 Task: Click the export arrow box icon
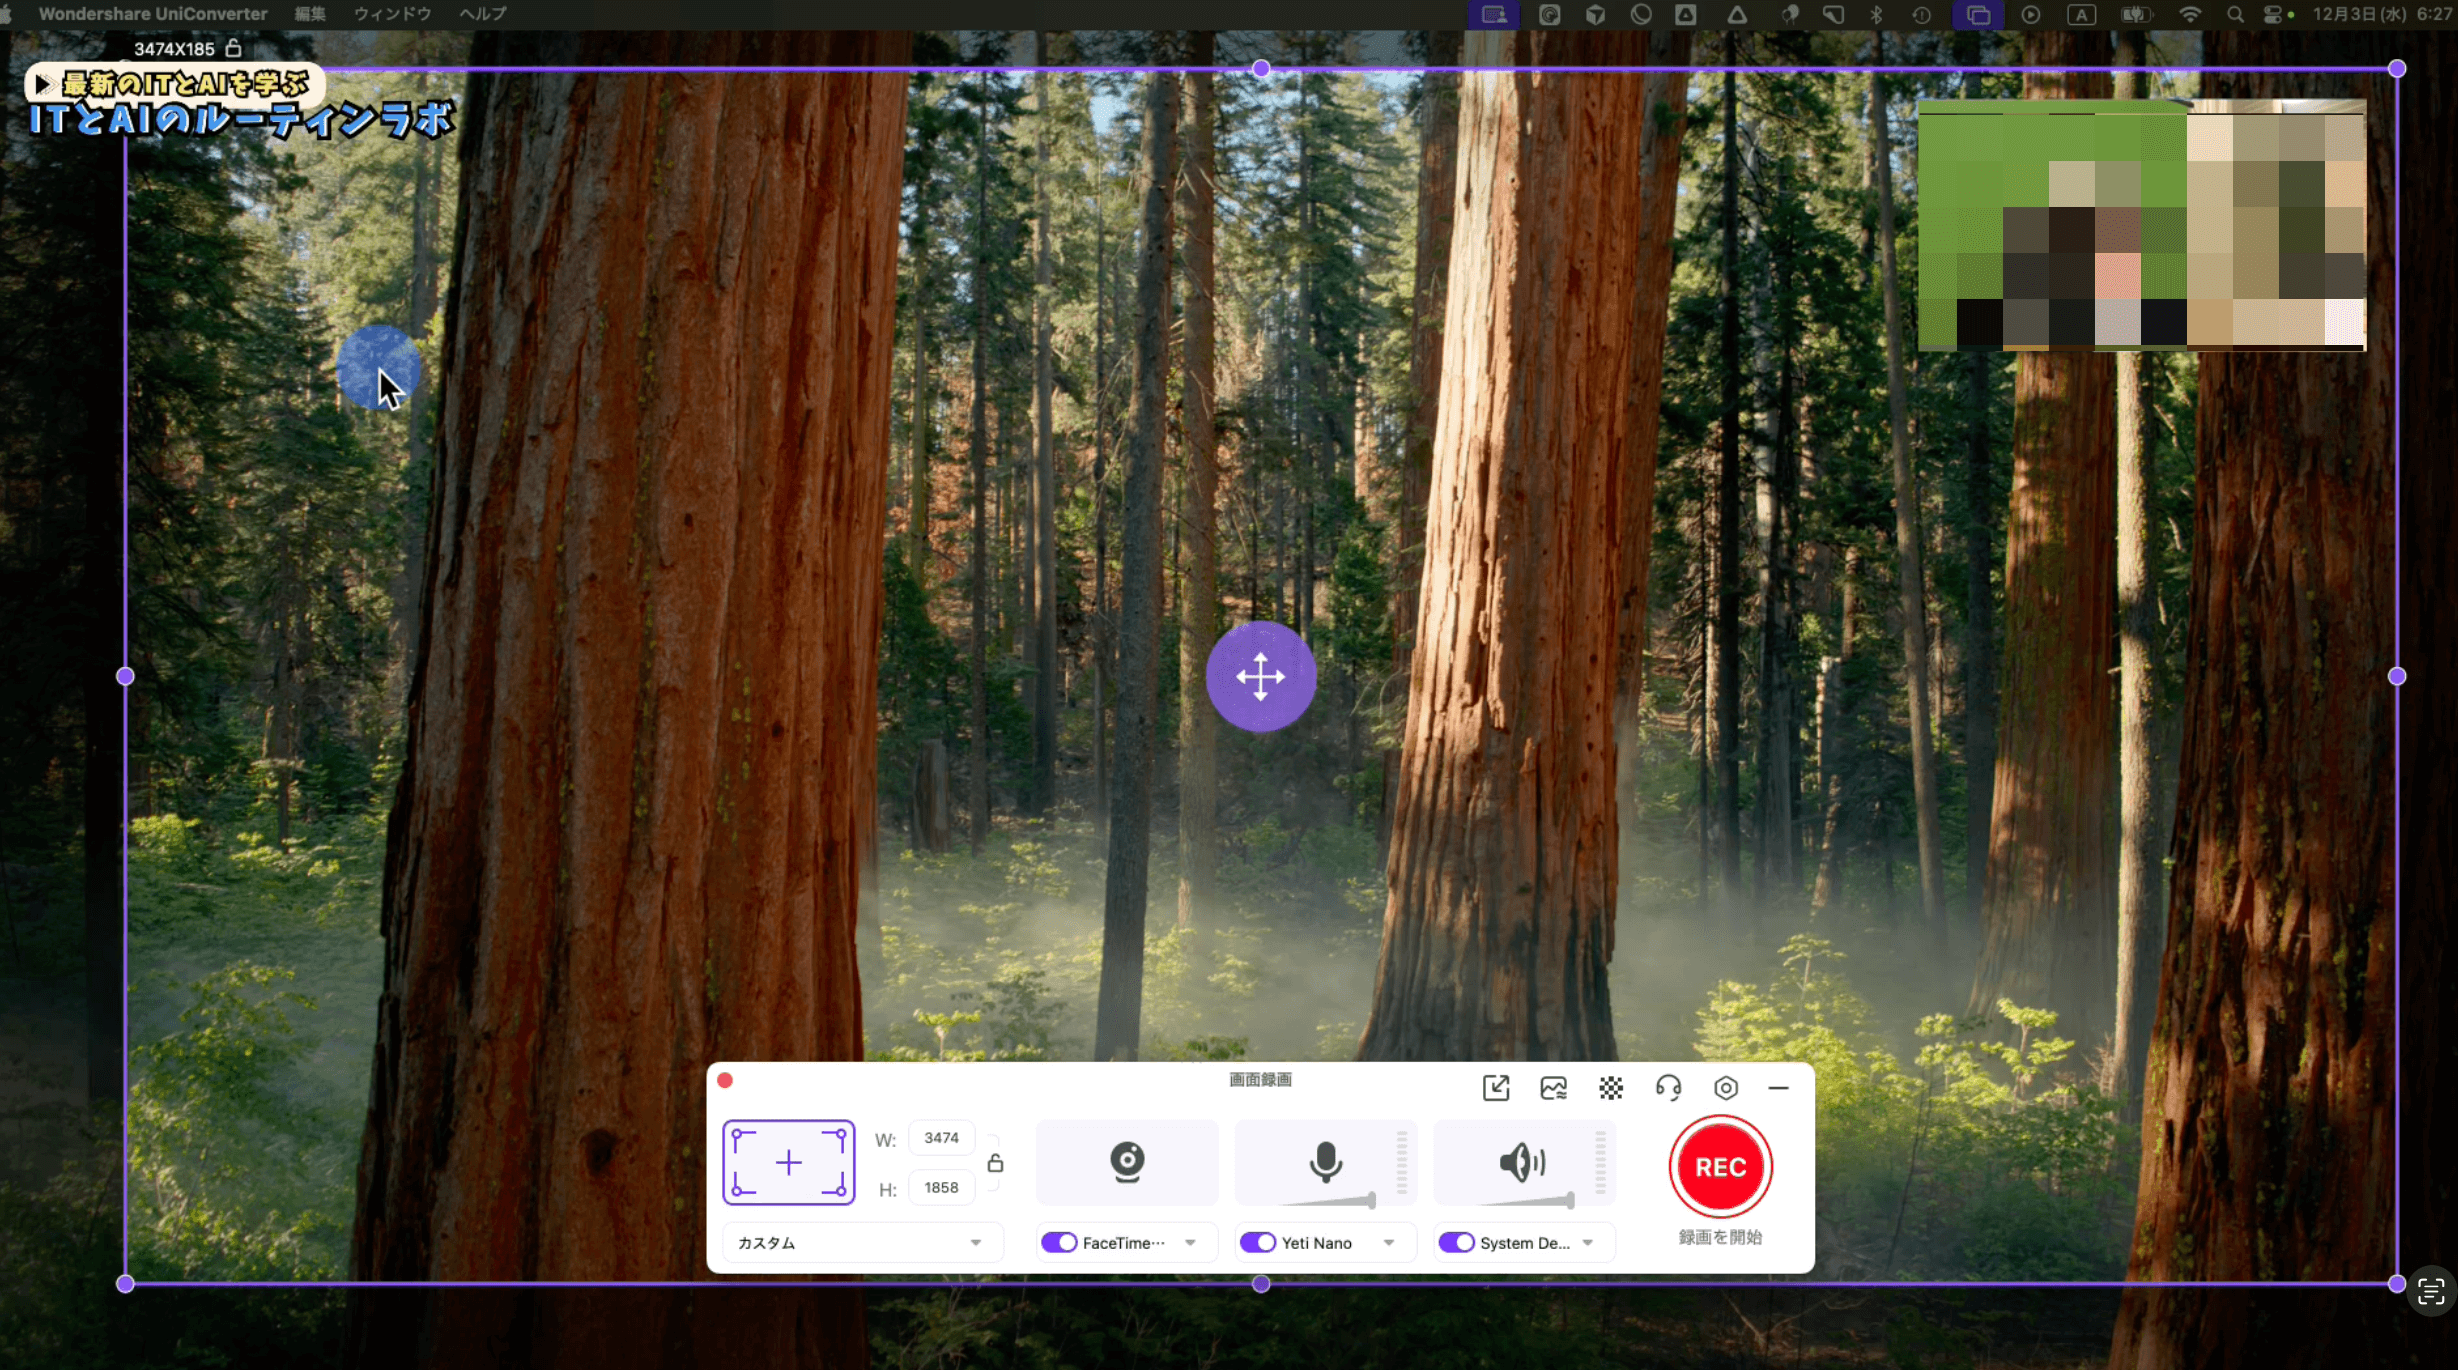[1496, 1087]
